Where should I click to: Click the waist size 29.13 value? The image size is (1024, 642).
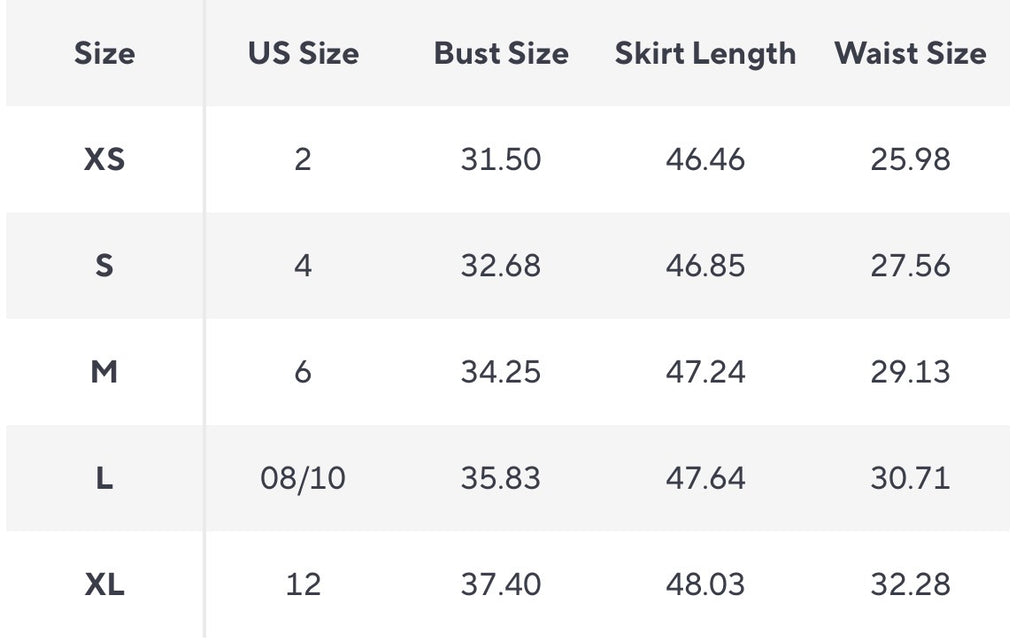(910, 372)
